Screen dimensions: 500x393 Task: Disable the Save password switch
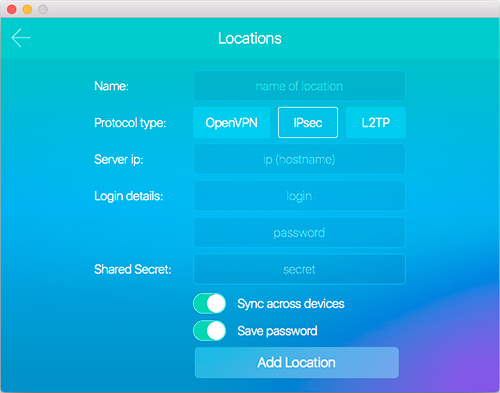[210, 331]
